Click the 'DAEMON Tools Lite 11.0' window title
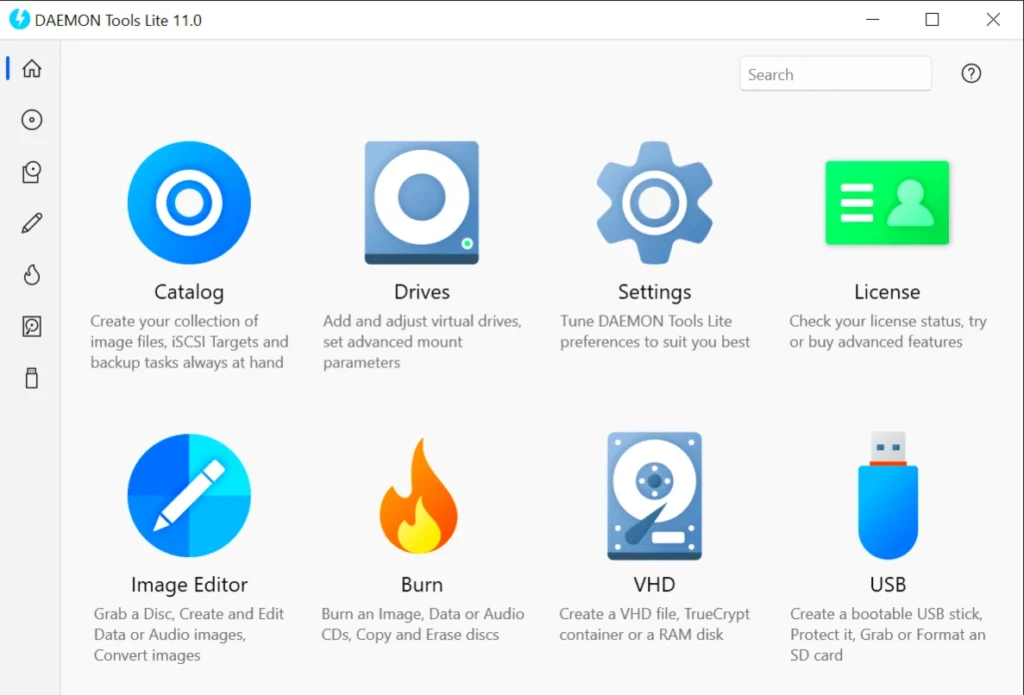The image size is (1024, 695). click(x=118, y=20)
